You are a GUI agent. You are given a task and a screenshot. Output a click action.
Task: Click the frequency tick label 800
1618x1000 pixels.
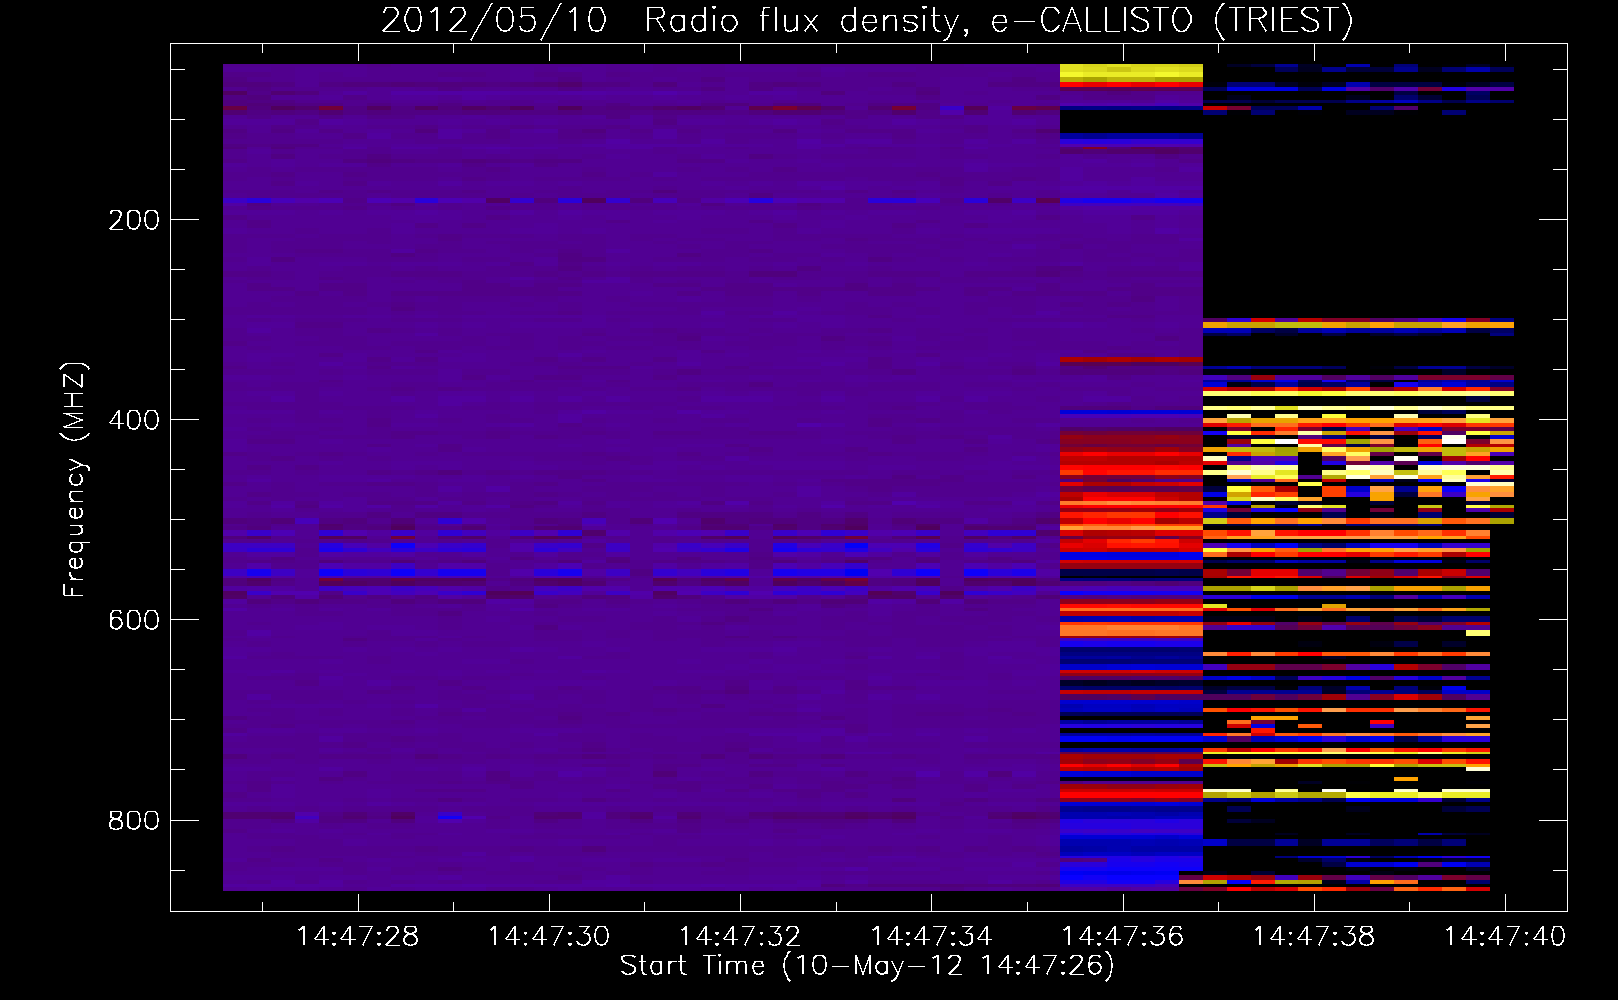tap(134, 820)
